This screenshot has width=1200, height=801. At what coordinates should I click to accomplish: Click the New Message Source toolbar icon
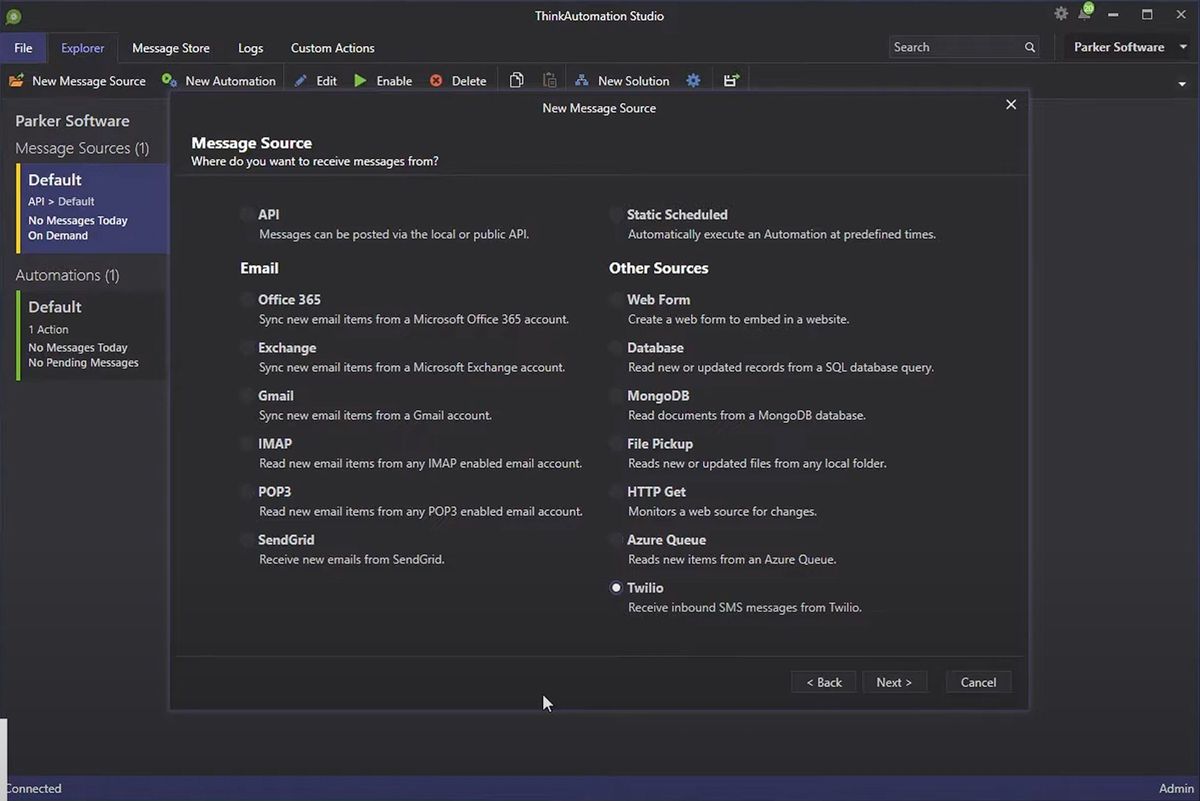[17, 81]
